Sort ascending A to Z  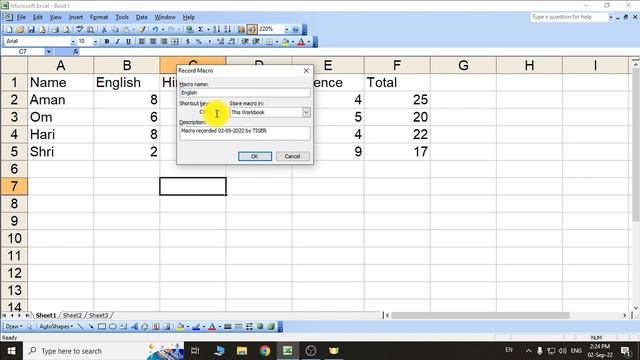pyautogui.click(x=216, y=29)
